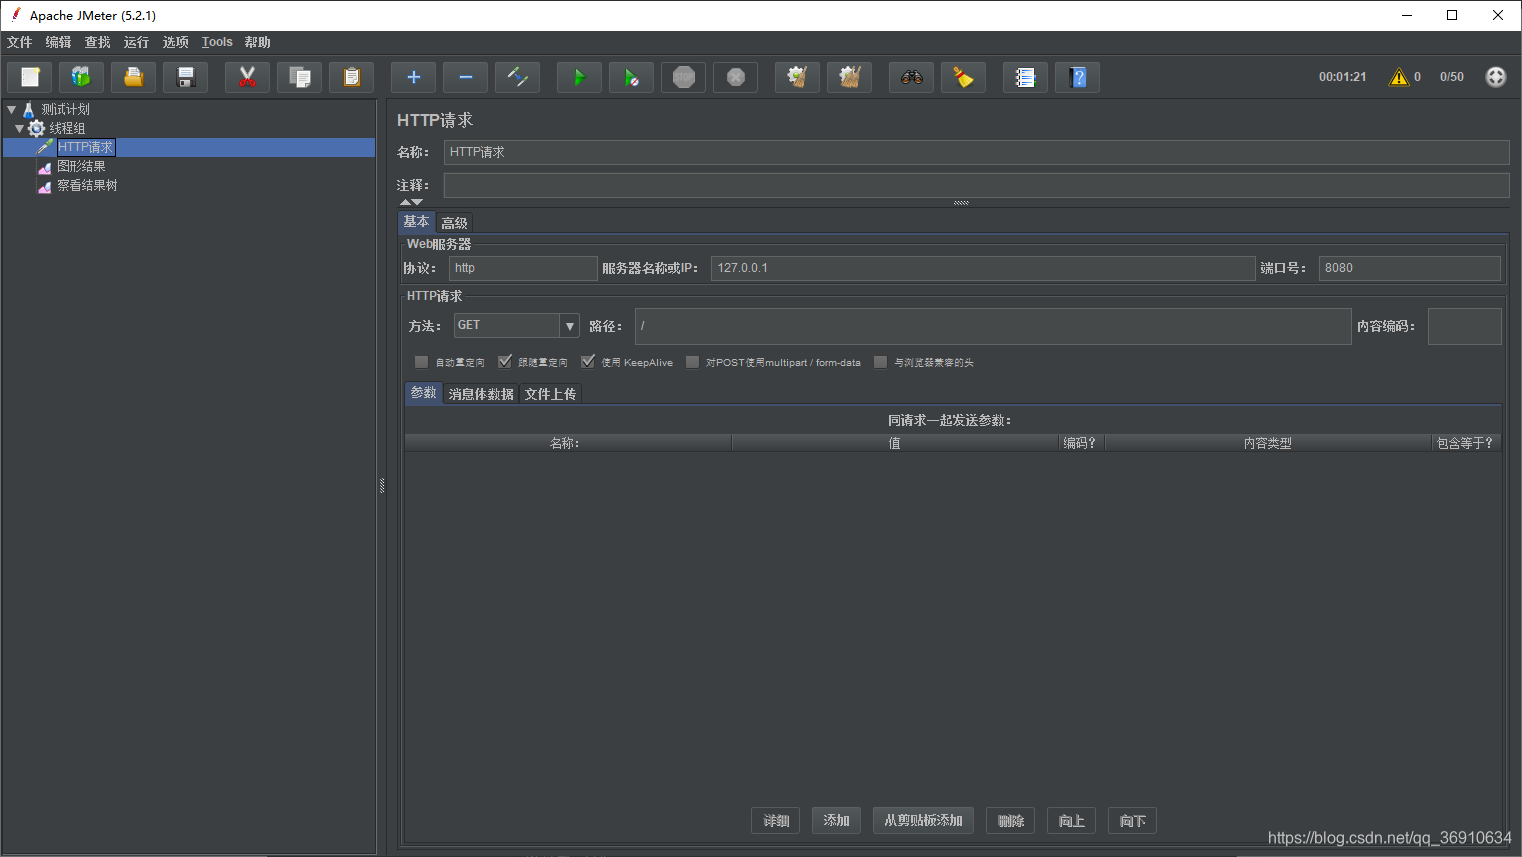
Task: Click the 删除 button
Action: [x=1010, y=821]
